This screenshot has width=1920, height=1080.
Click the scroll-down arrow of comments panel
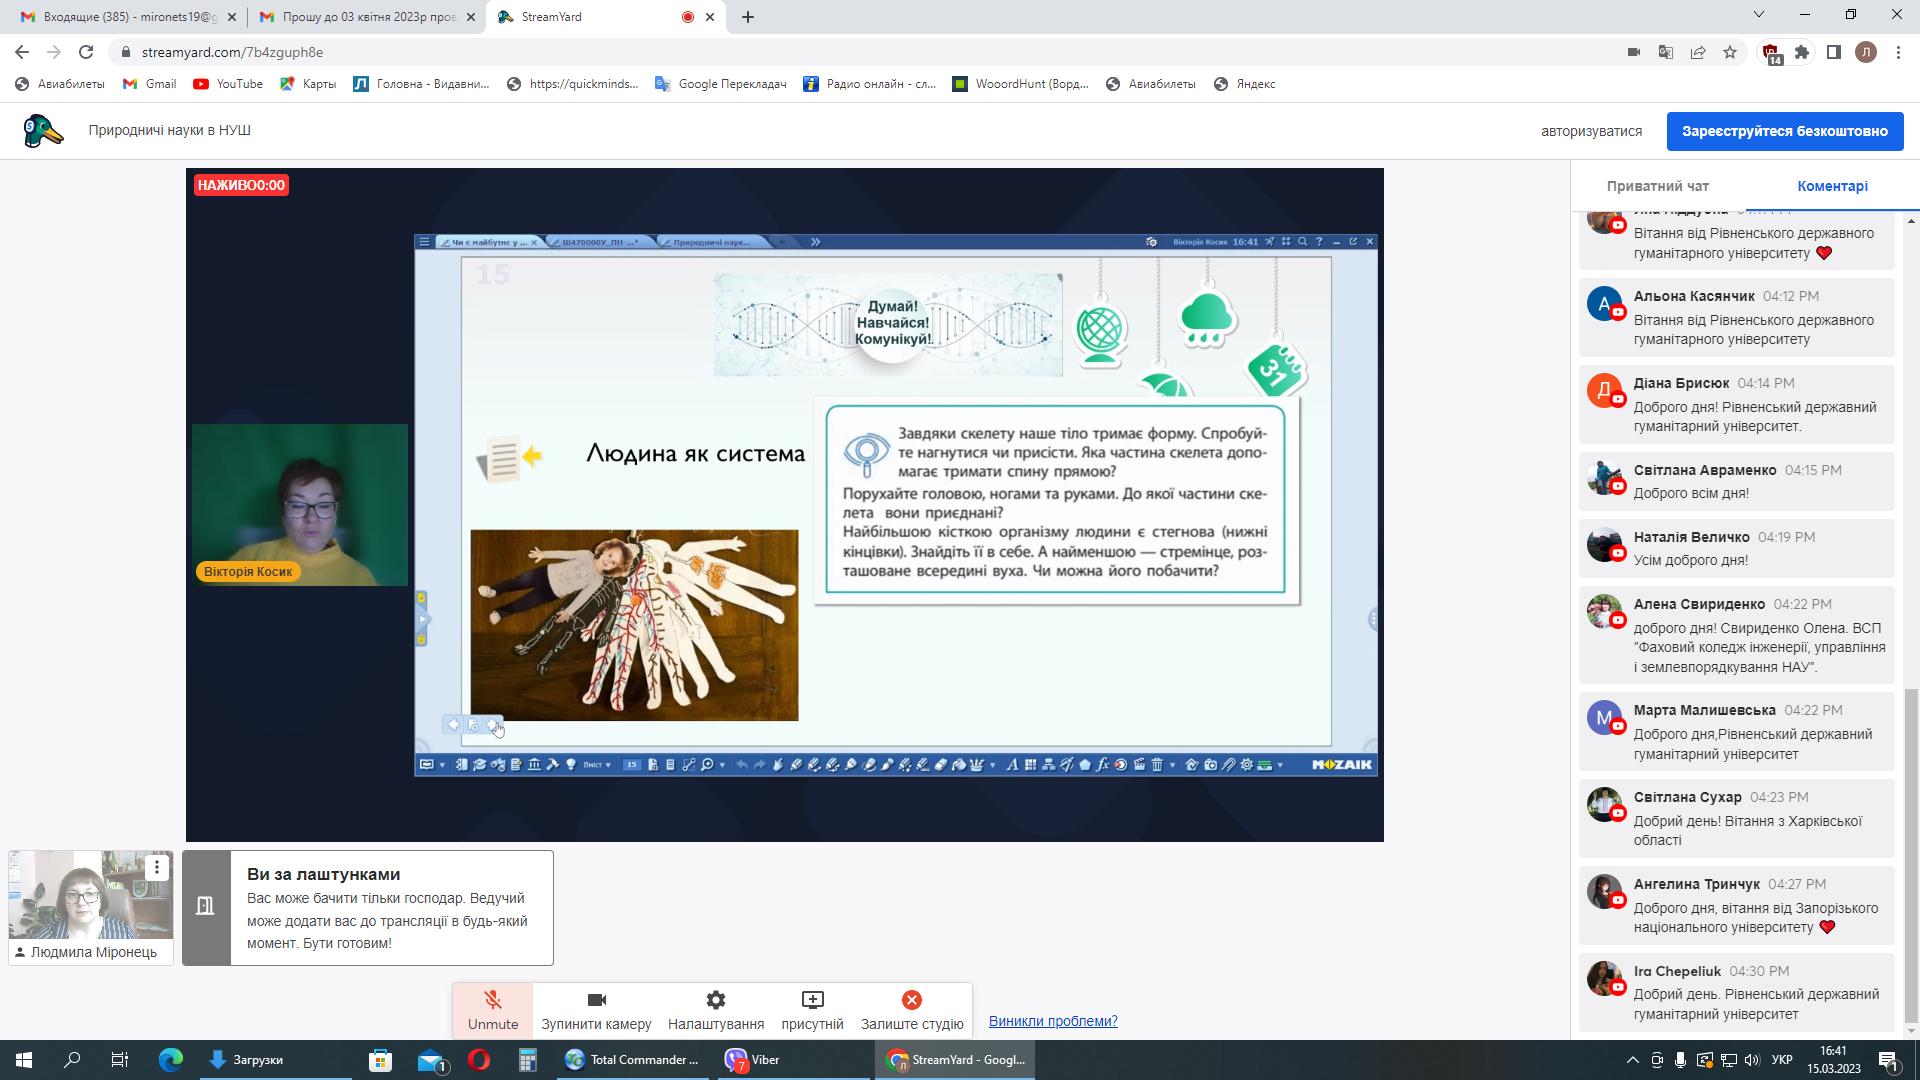1912,1032
